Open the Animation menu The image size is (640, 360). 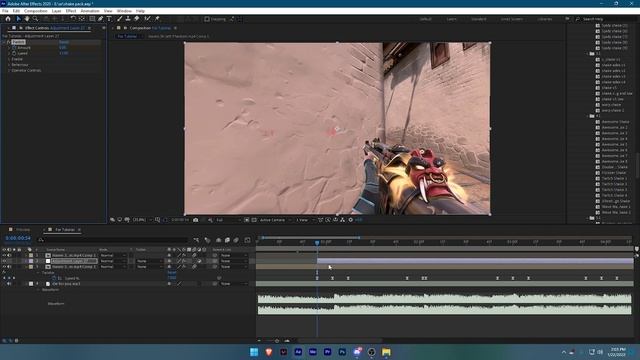[x=90, y=11]
